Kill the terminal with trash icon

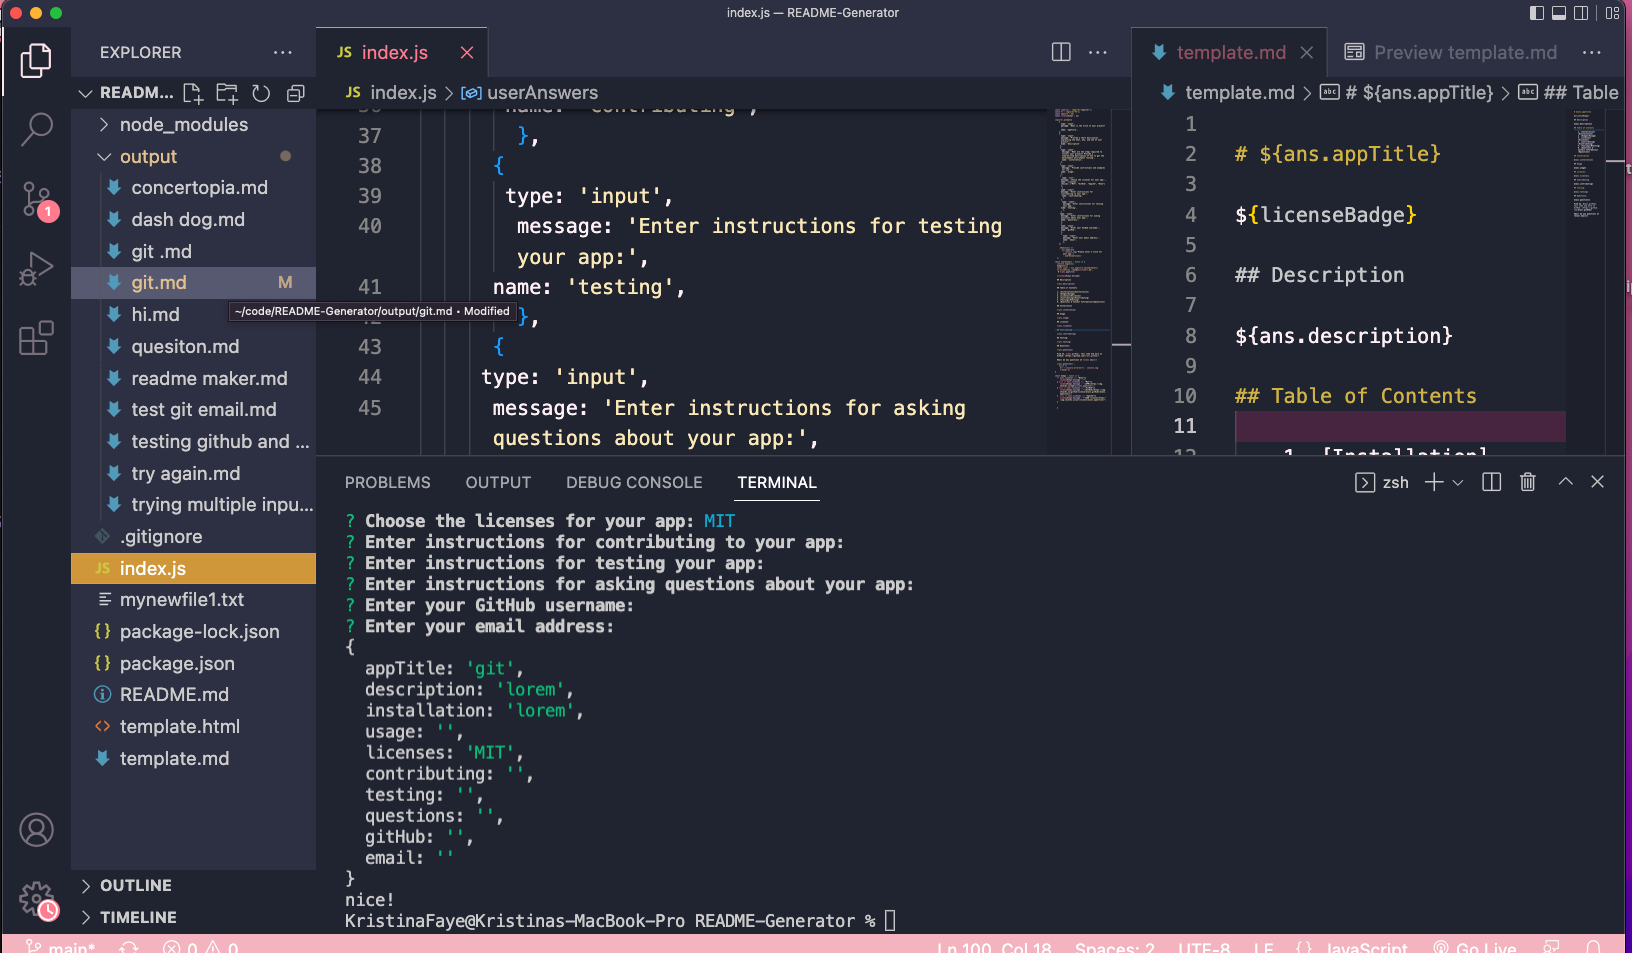[1527, 482]
